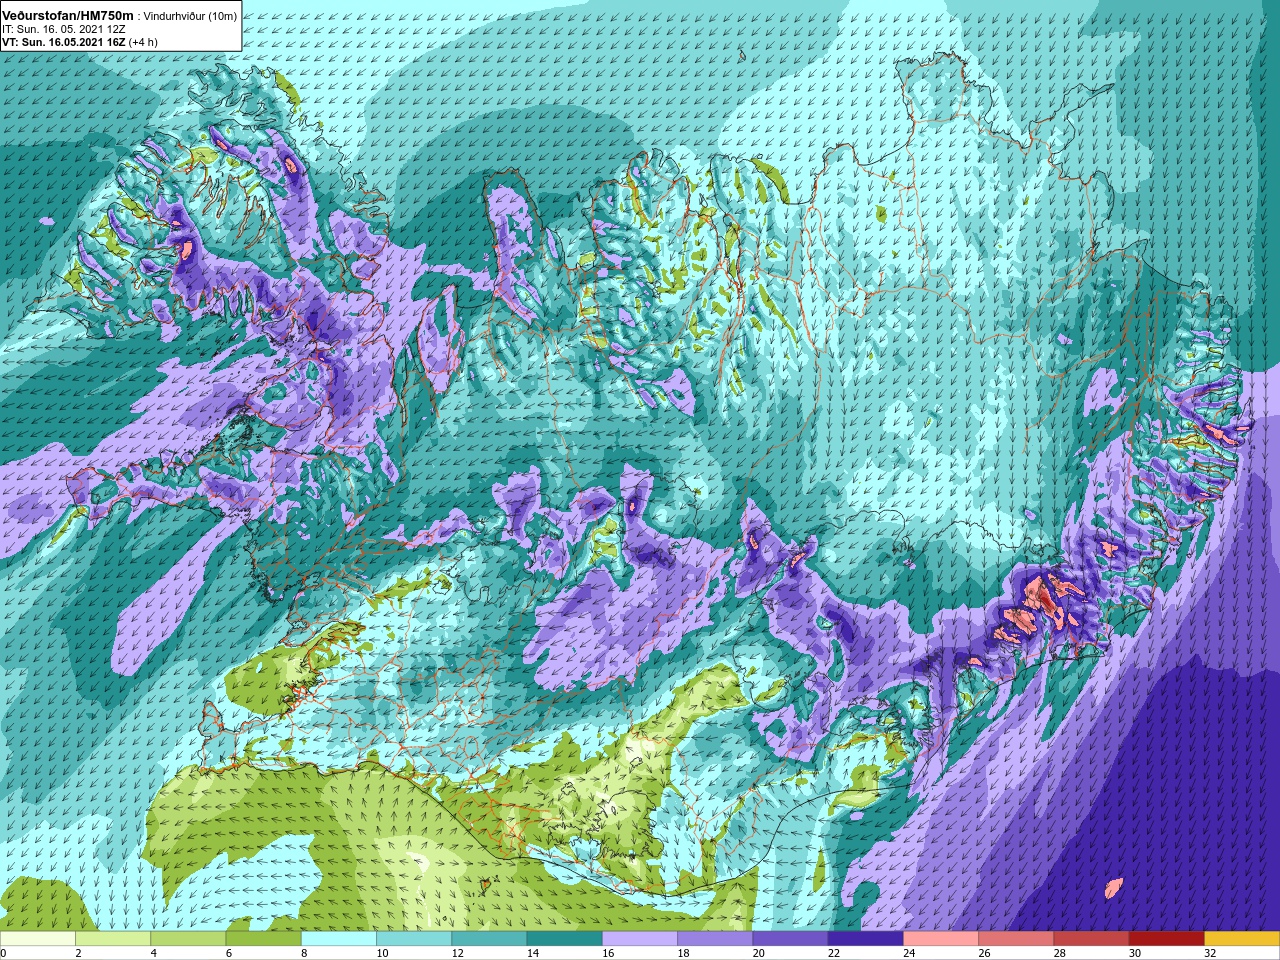The image size is (1280, 960).
Task: Click the legend swatch between 12 and 14
Action: coord(489,939)
